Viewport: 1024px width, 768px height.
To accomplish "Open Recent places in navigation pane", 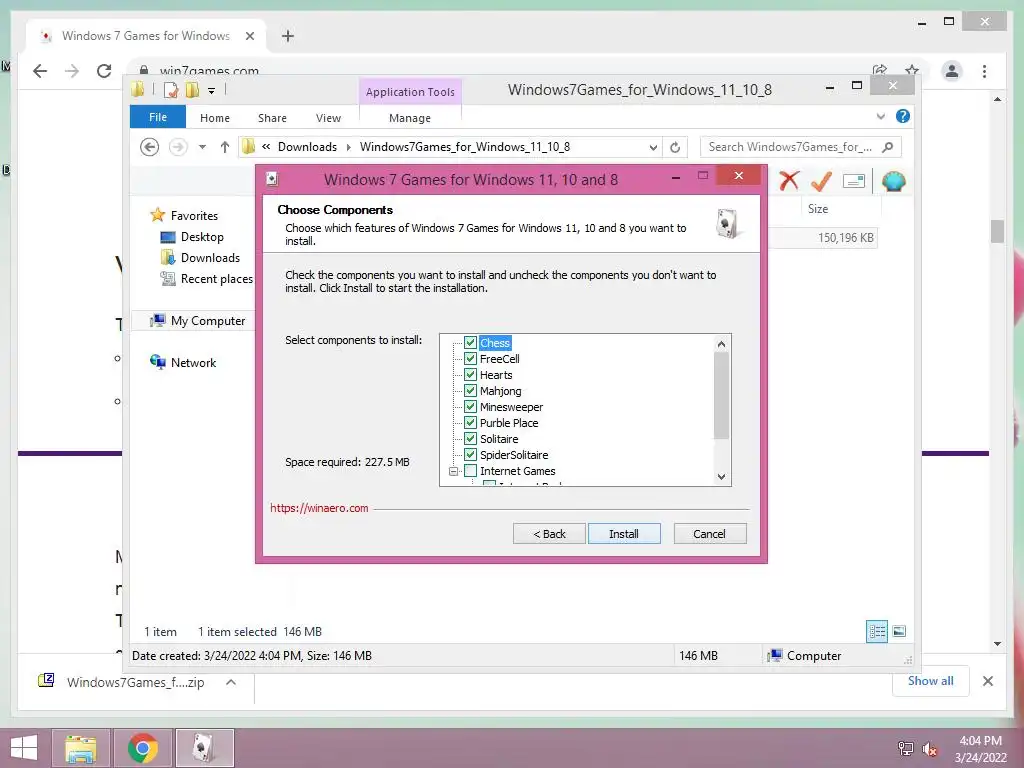I will 216,279.
